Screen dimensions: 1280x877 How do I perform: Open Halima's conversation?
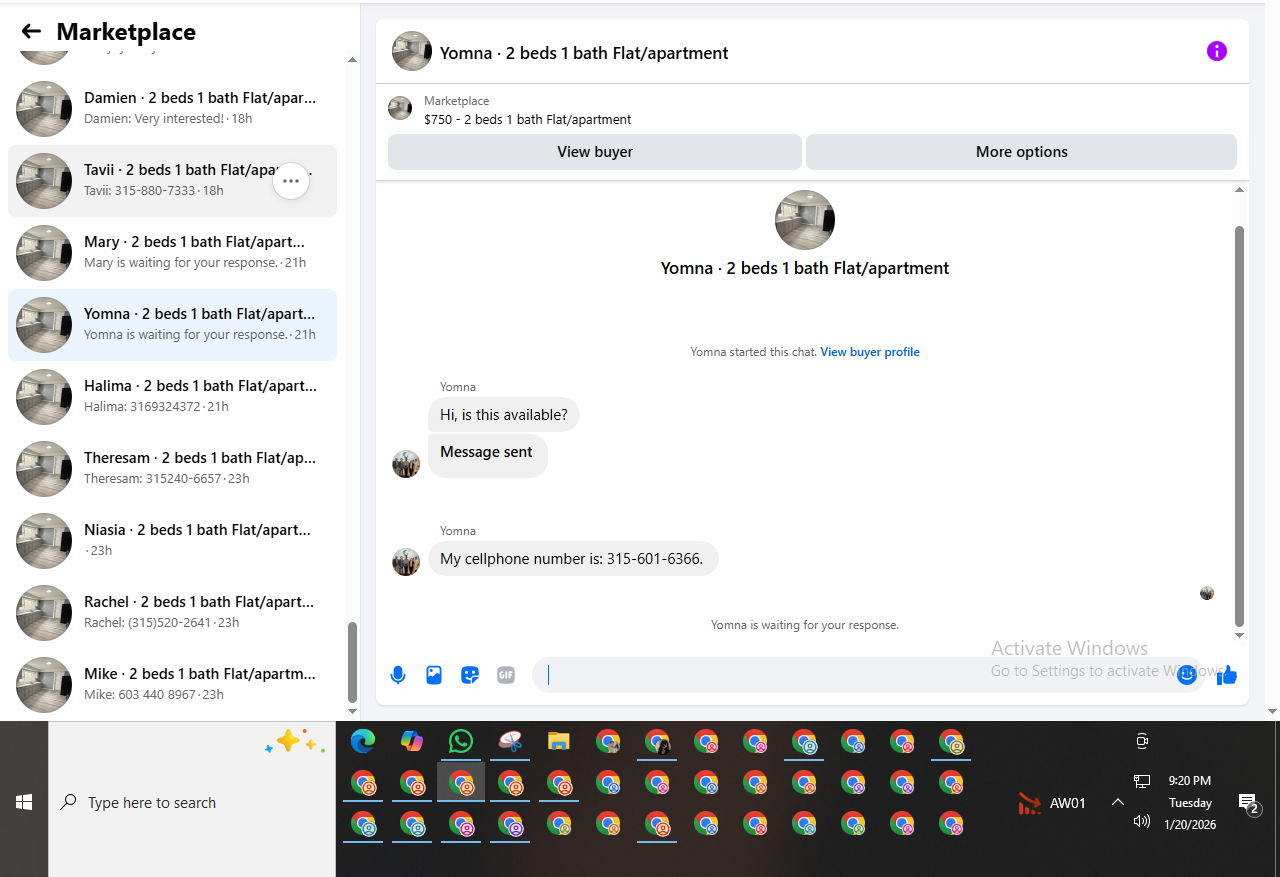(x=172, y=397)
